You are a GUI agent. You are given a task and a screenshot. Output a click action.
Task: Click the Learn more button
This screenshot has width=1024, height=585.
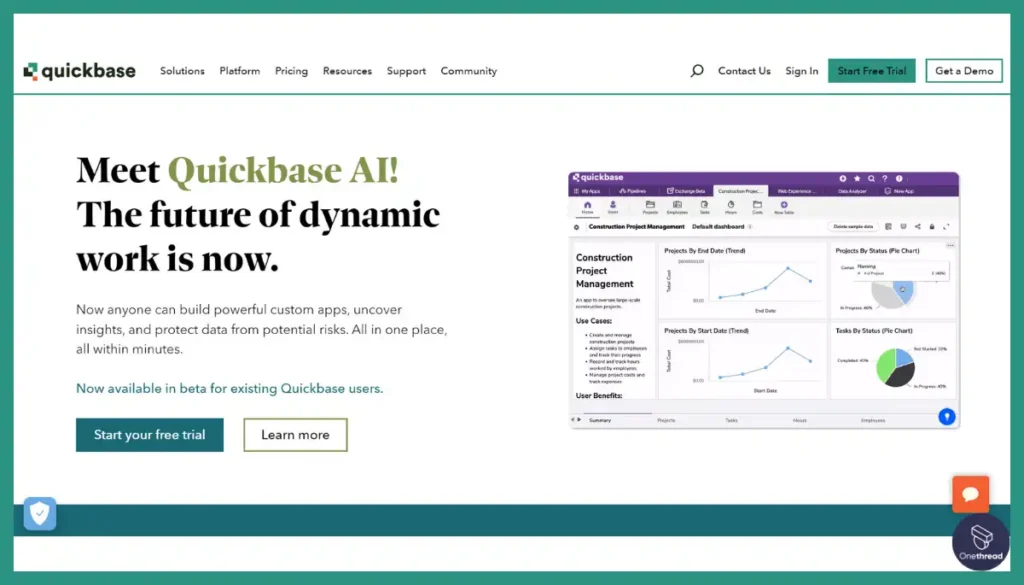click(295, 435)
